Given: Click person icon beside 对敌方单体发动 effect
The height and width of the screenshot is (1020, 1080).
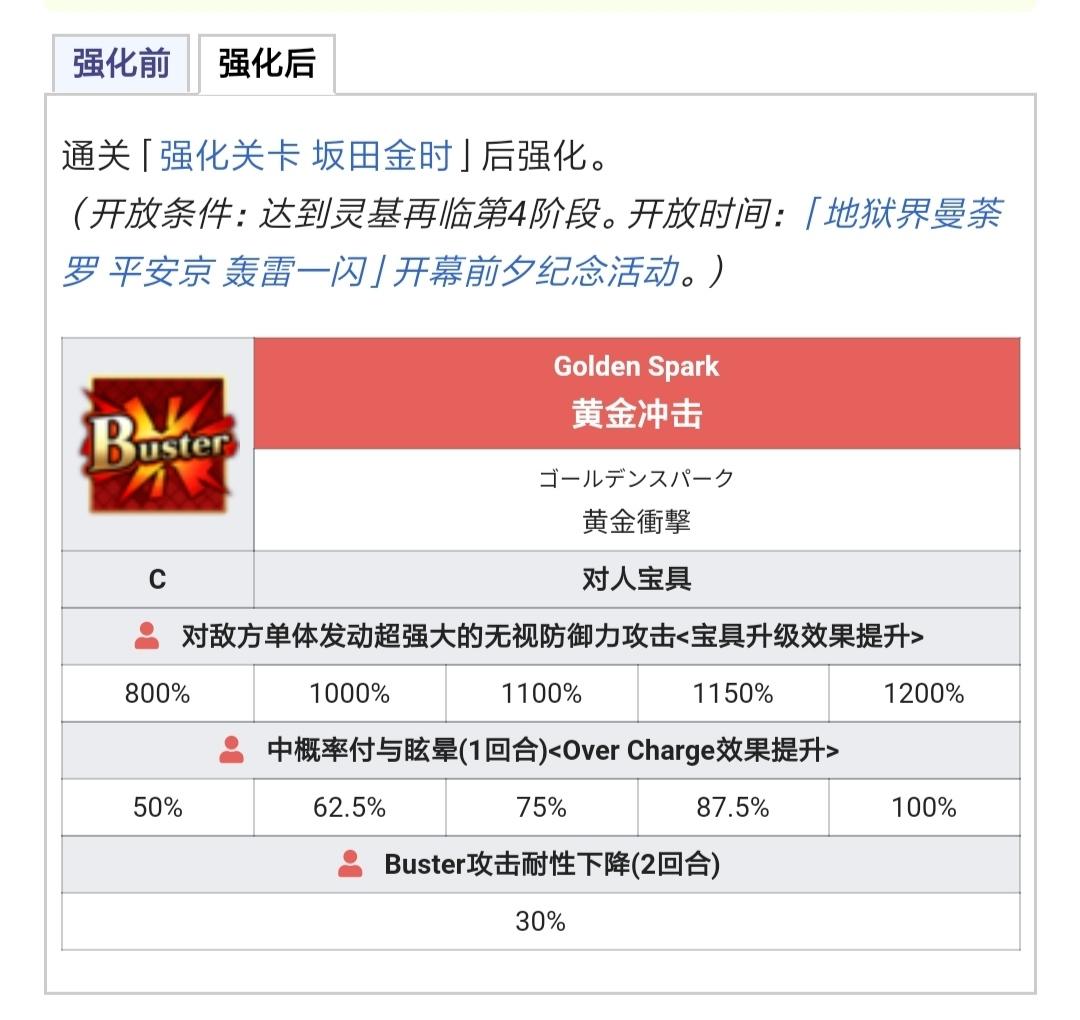Looking at the screenshot, I should 147,636.
